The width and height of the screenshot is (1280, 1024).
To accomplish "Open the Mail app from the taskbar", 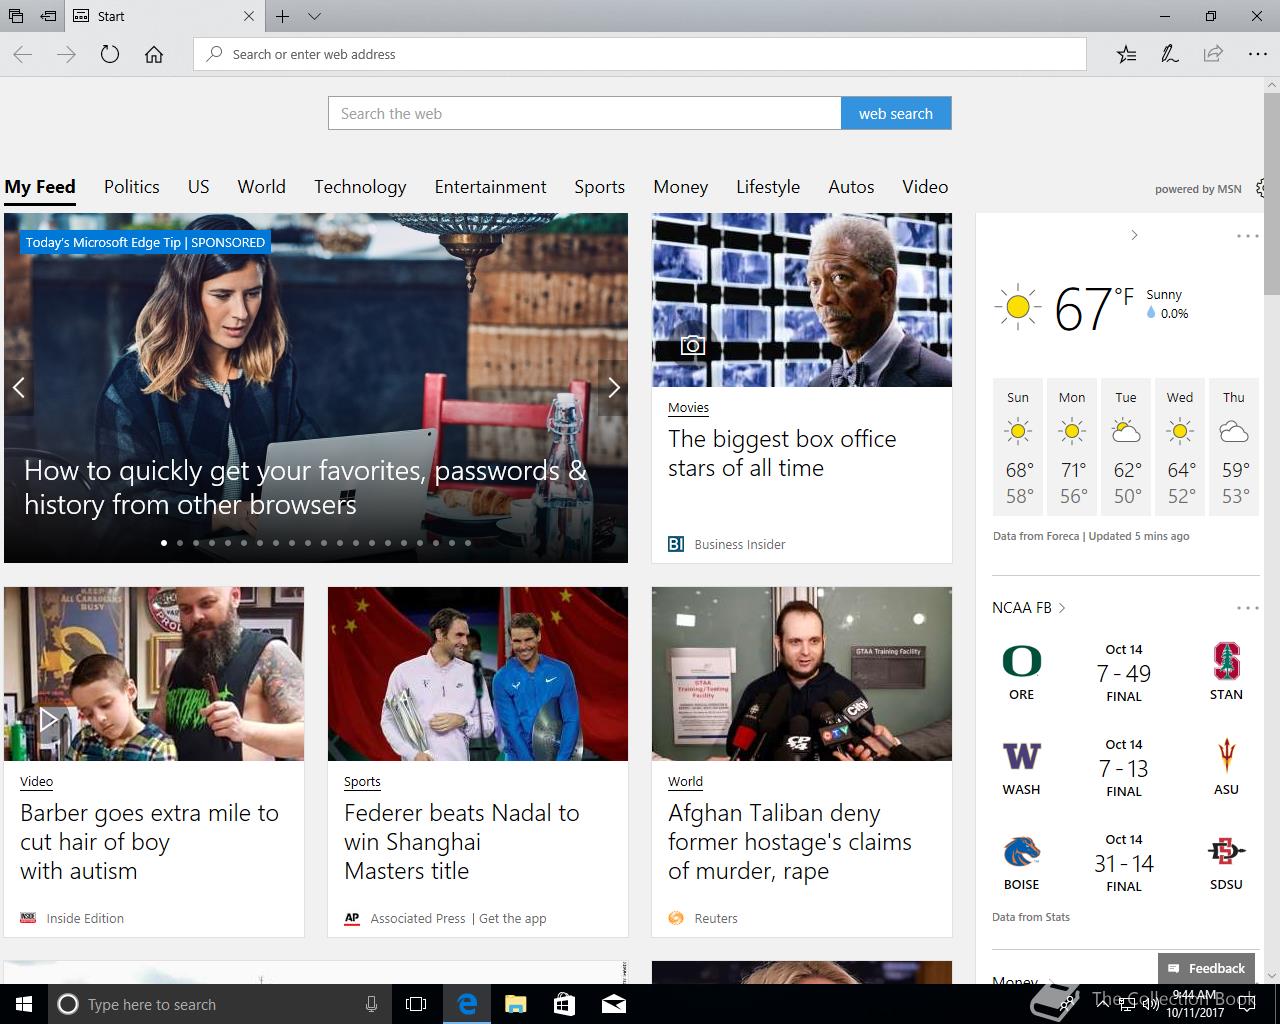I will point(614,1004).
